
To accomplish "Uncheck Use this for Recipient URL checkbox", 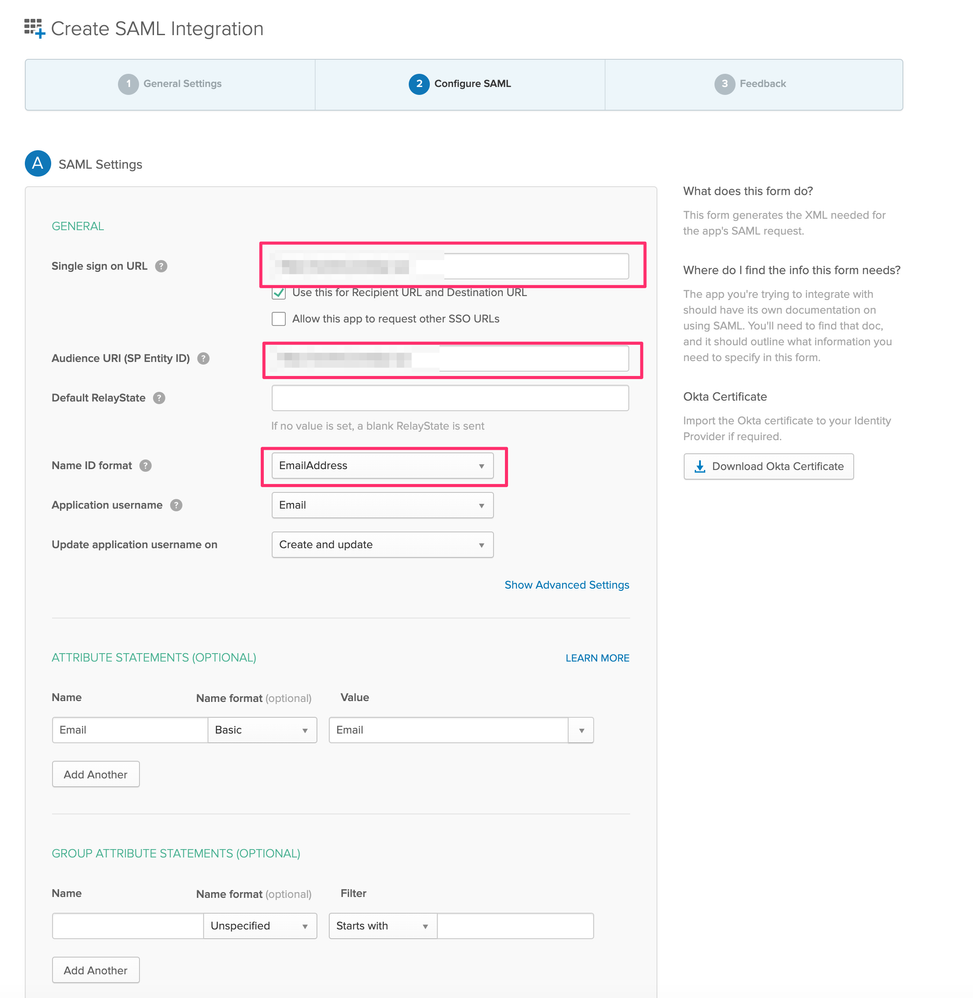I will click(279, 293).
